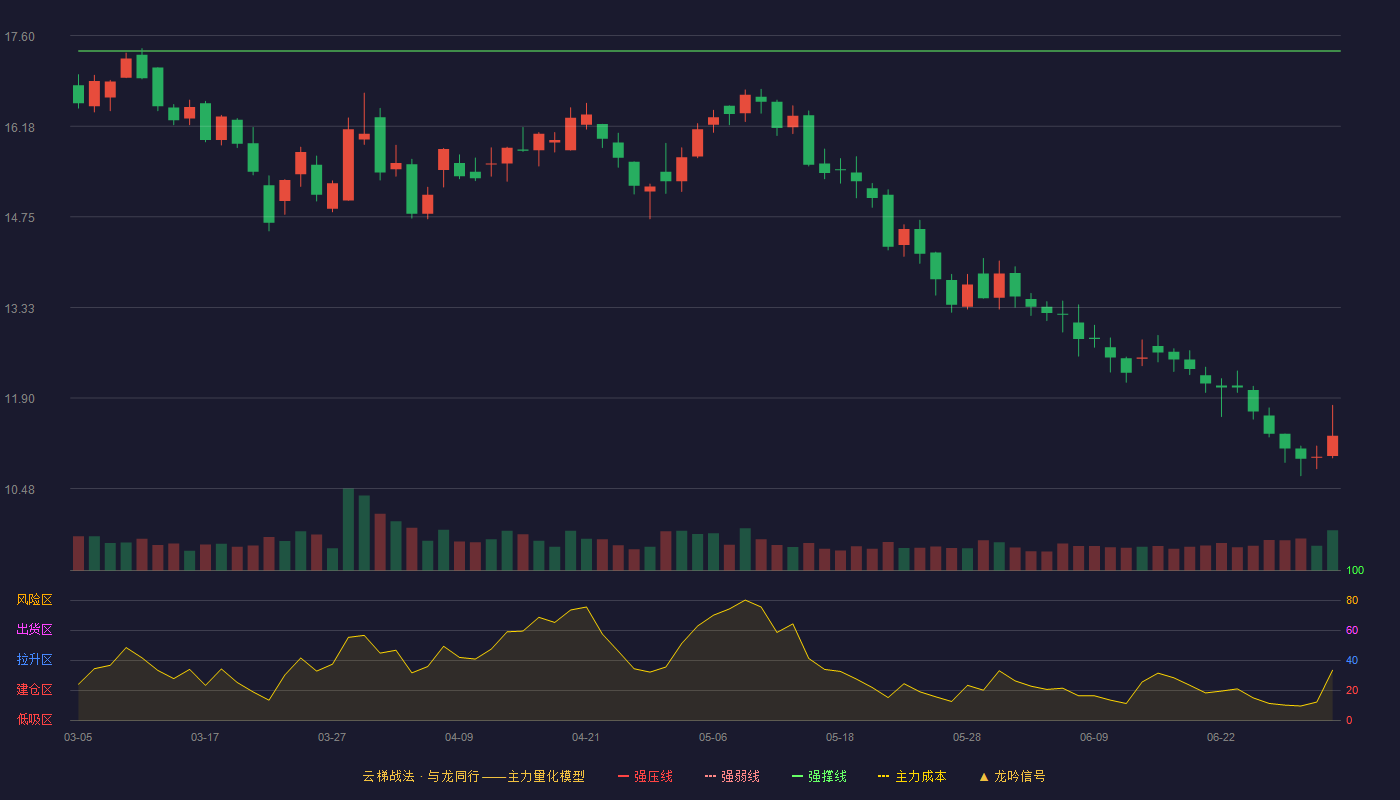Click the 03-17 date label

205,737
